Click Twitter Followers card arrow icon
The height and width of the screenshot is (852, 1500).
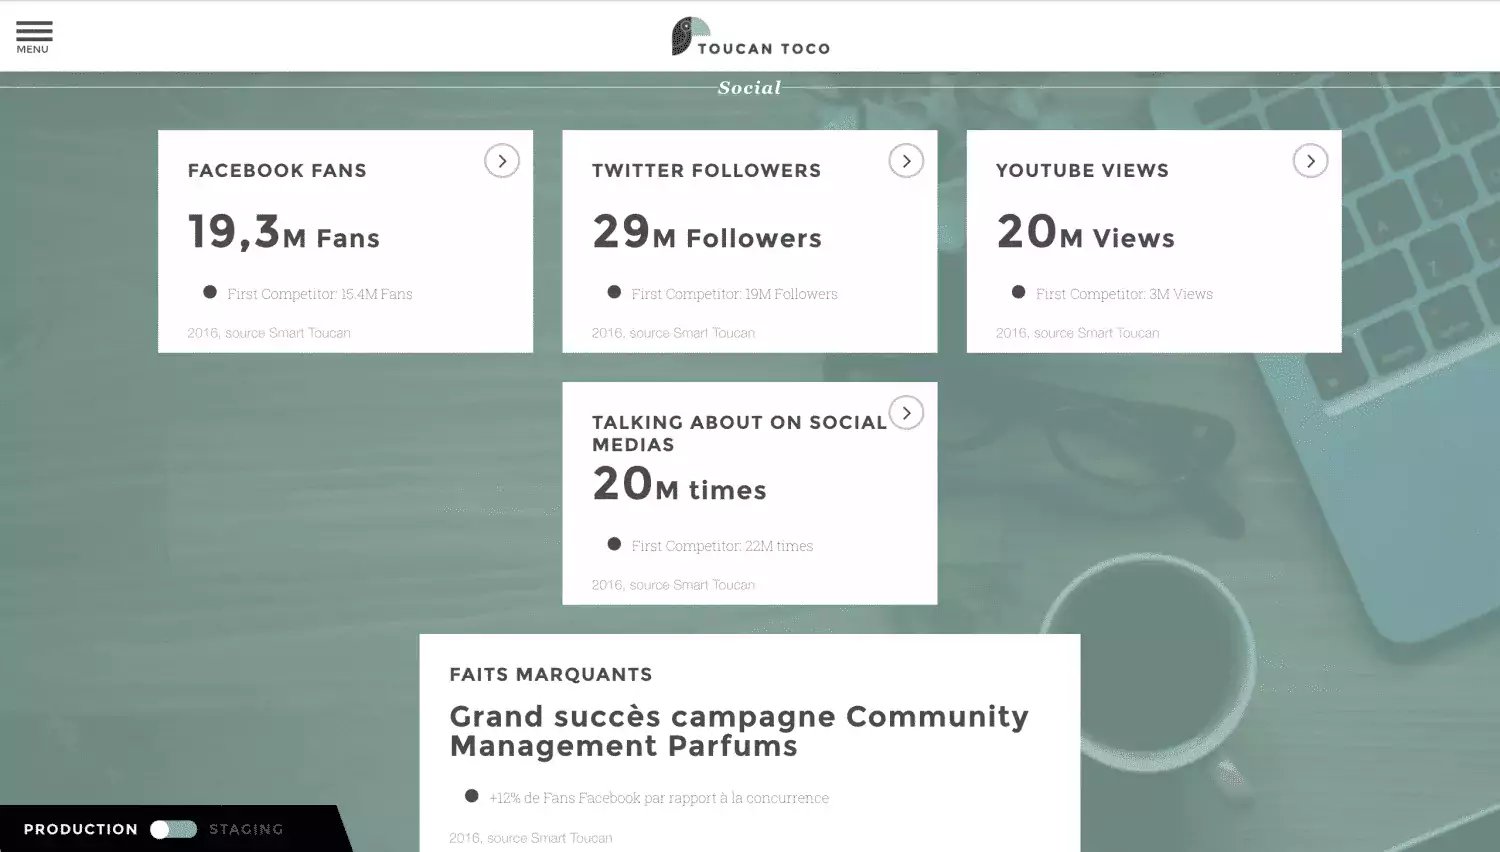click(906, 161)
